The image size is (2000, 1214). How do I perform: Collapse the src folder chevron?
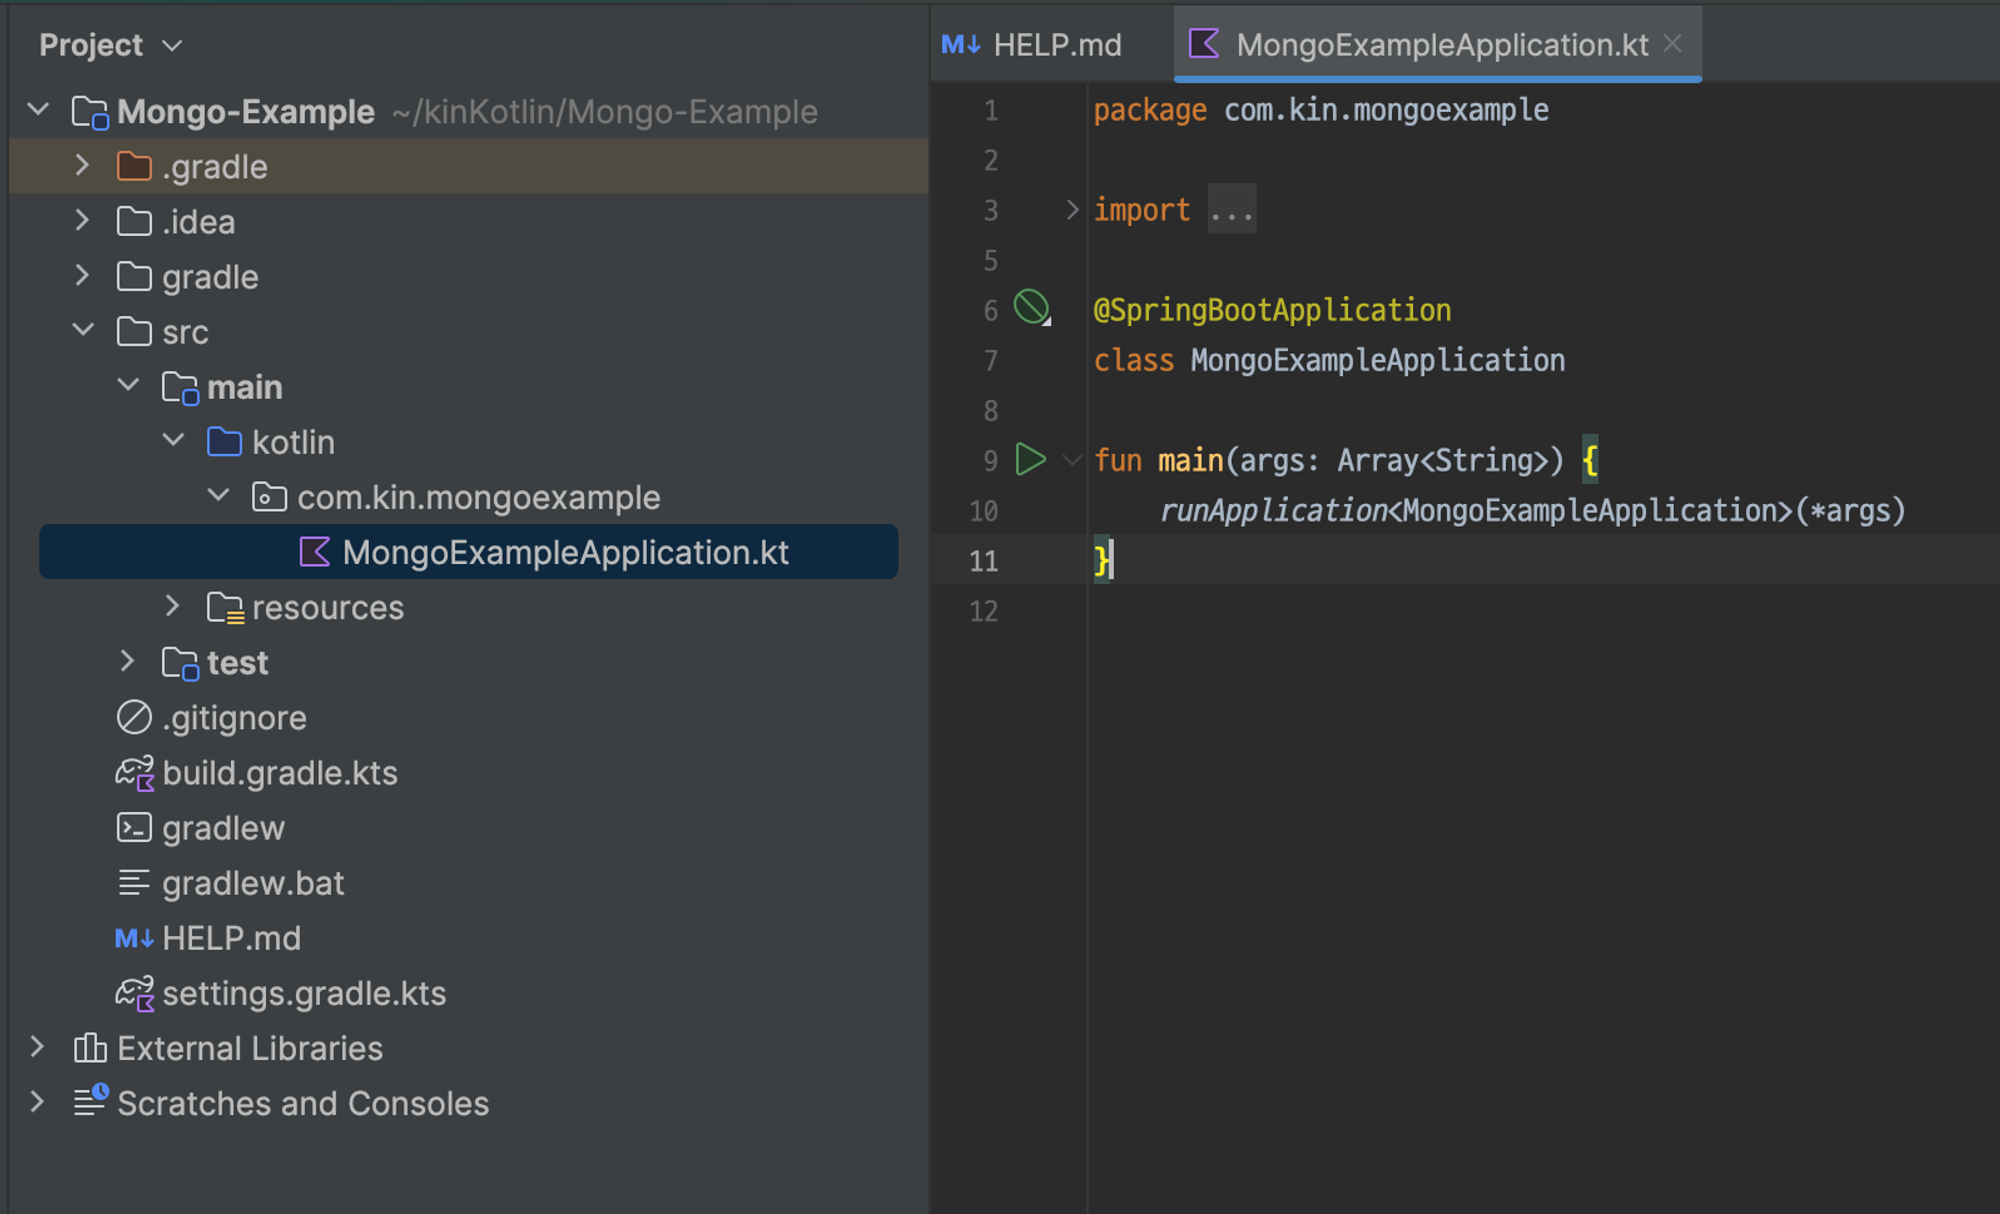pos(83,330)
